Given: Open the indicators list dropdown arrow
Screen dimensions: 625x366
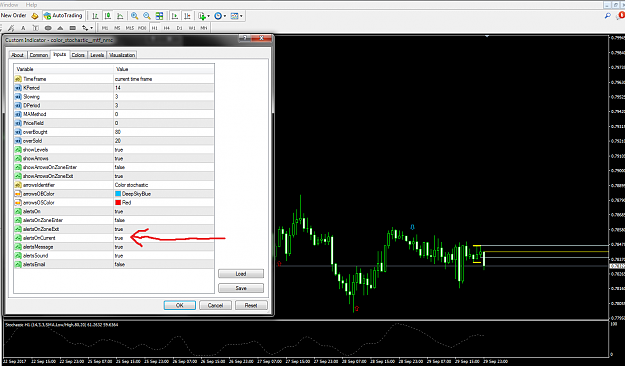Looking at the screenshot, I should pos(208,16).
